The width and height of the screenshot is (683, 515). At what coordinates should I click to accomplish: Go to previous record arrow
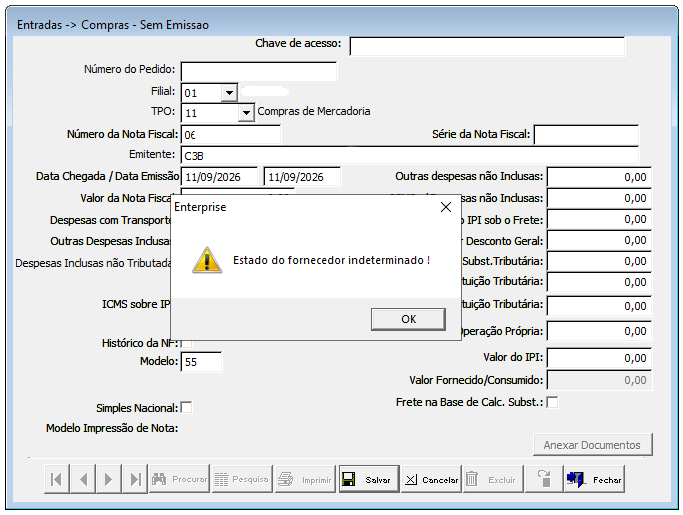83,479
